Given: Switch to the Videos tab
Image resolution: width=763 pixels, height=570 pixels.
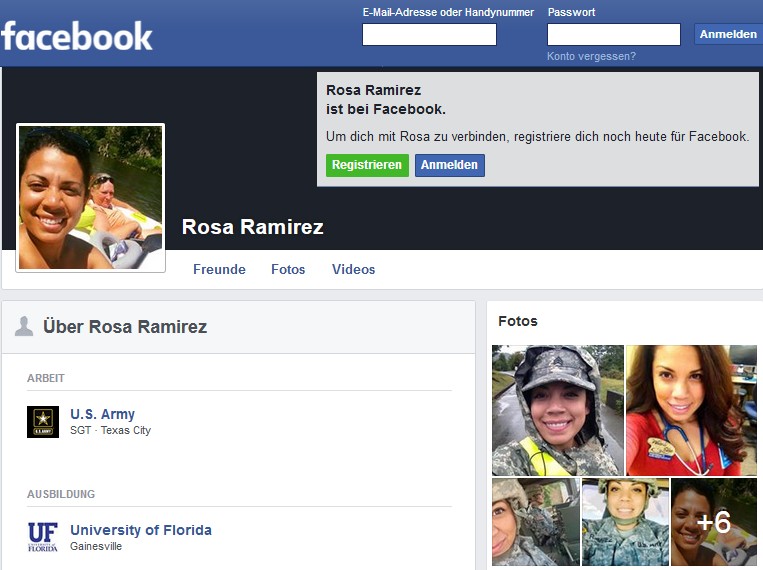Looking at the screenshot, I should click(353, 269).
